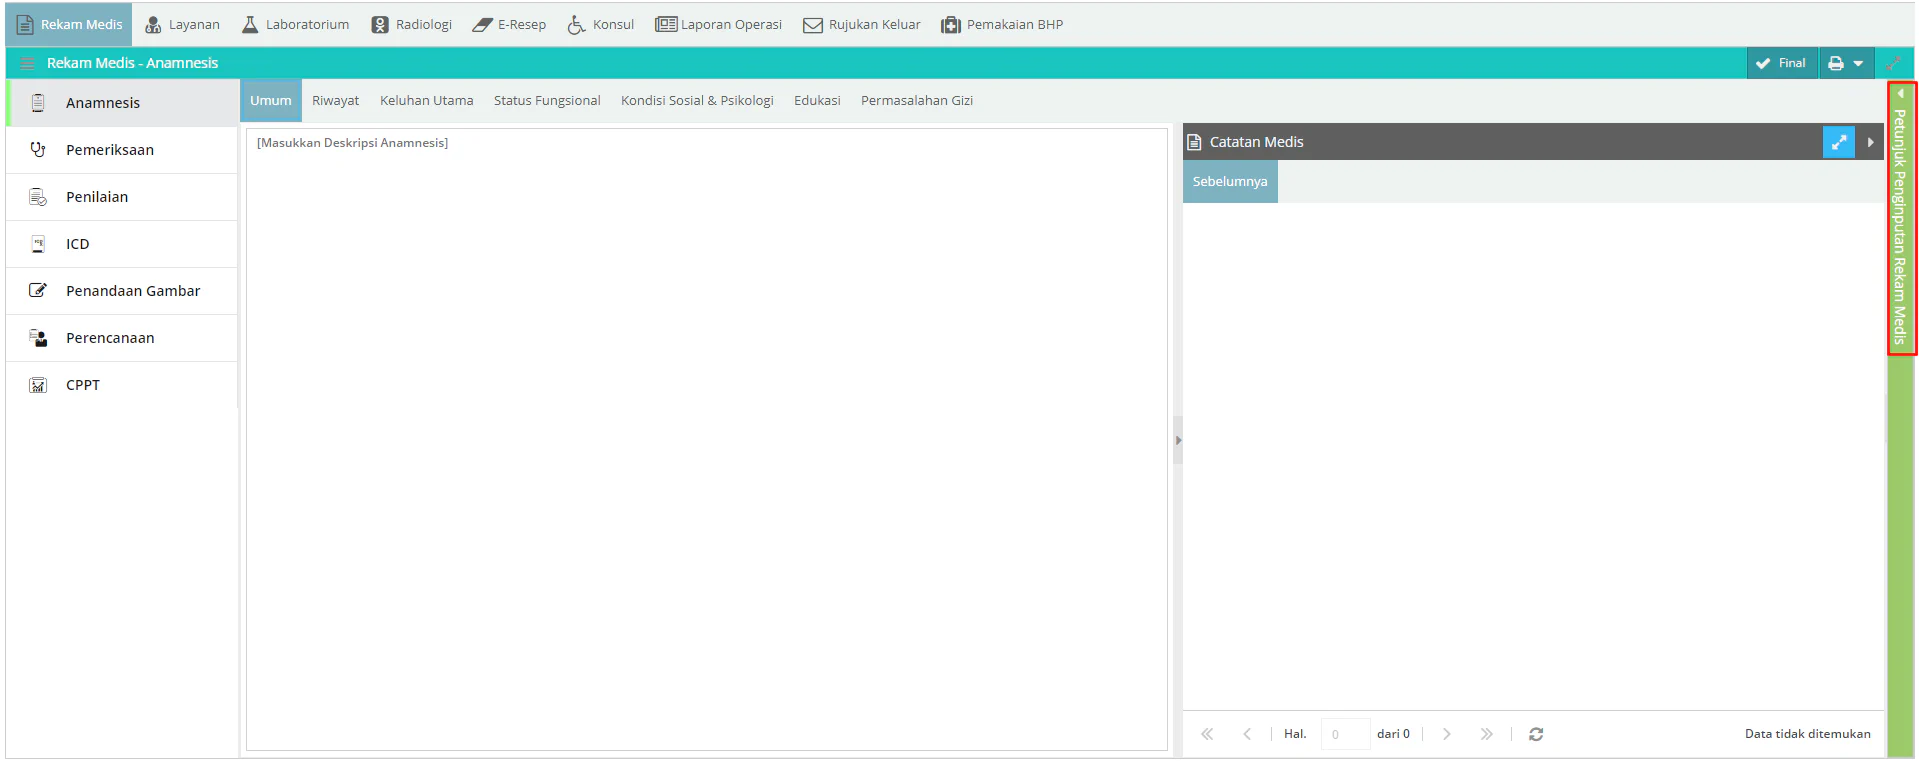Click the Penilaian document icon
Screen dimensions: 1919x763
[38, 197]
